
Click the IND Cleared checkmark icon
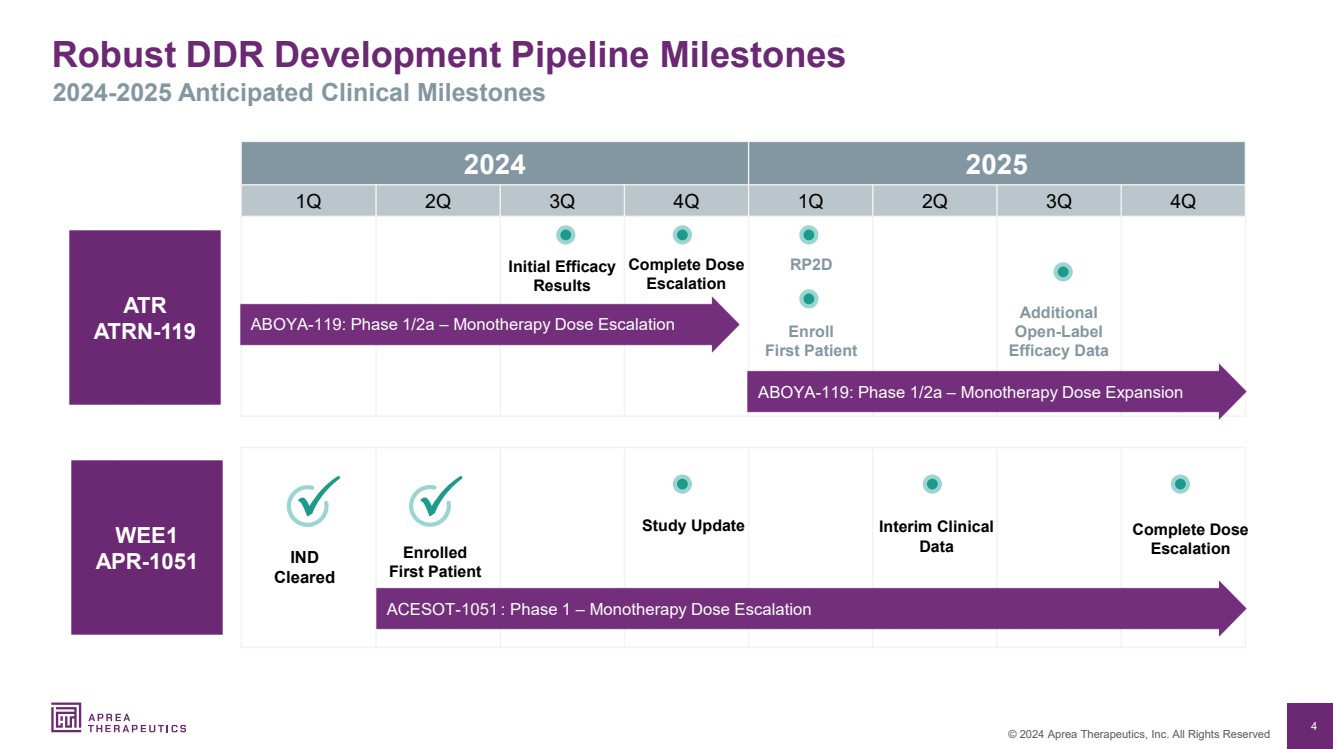(x=312, y=501)
